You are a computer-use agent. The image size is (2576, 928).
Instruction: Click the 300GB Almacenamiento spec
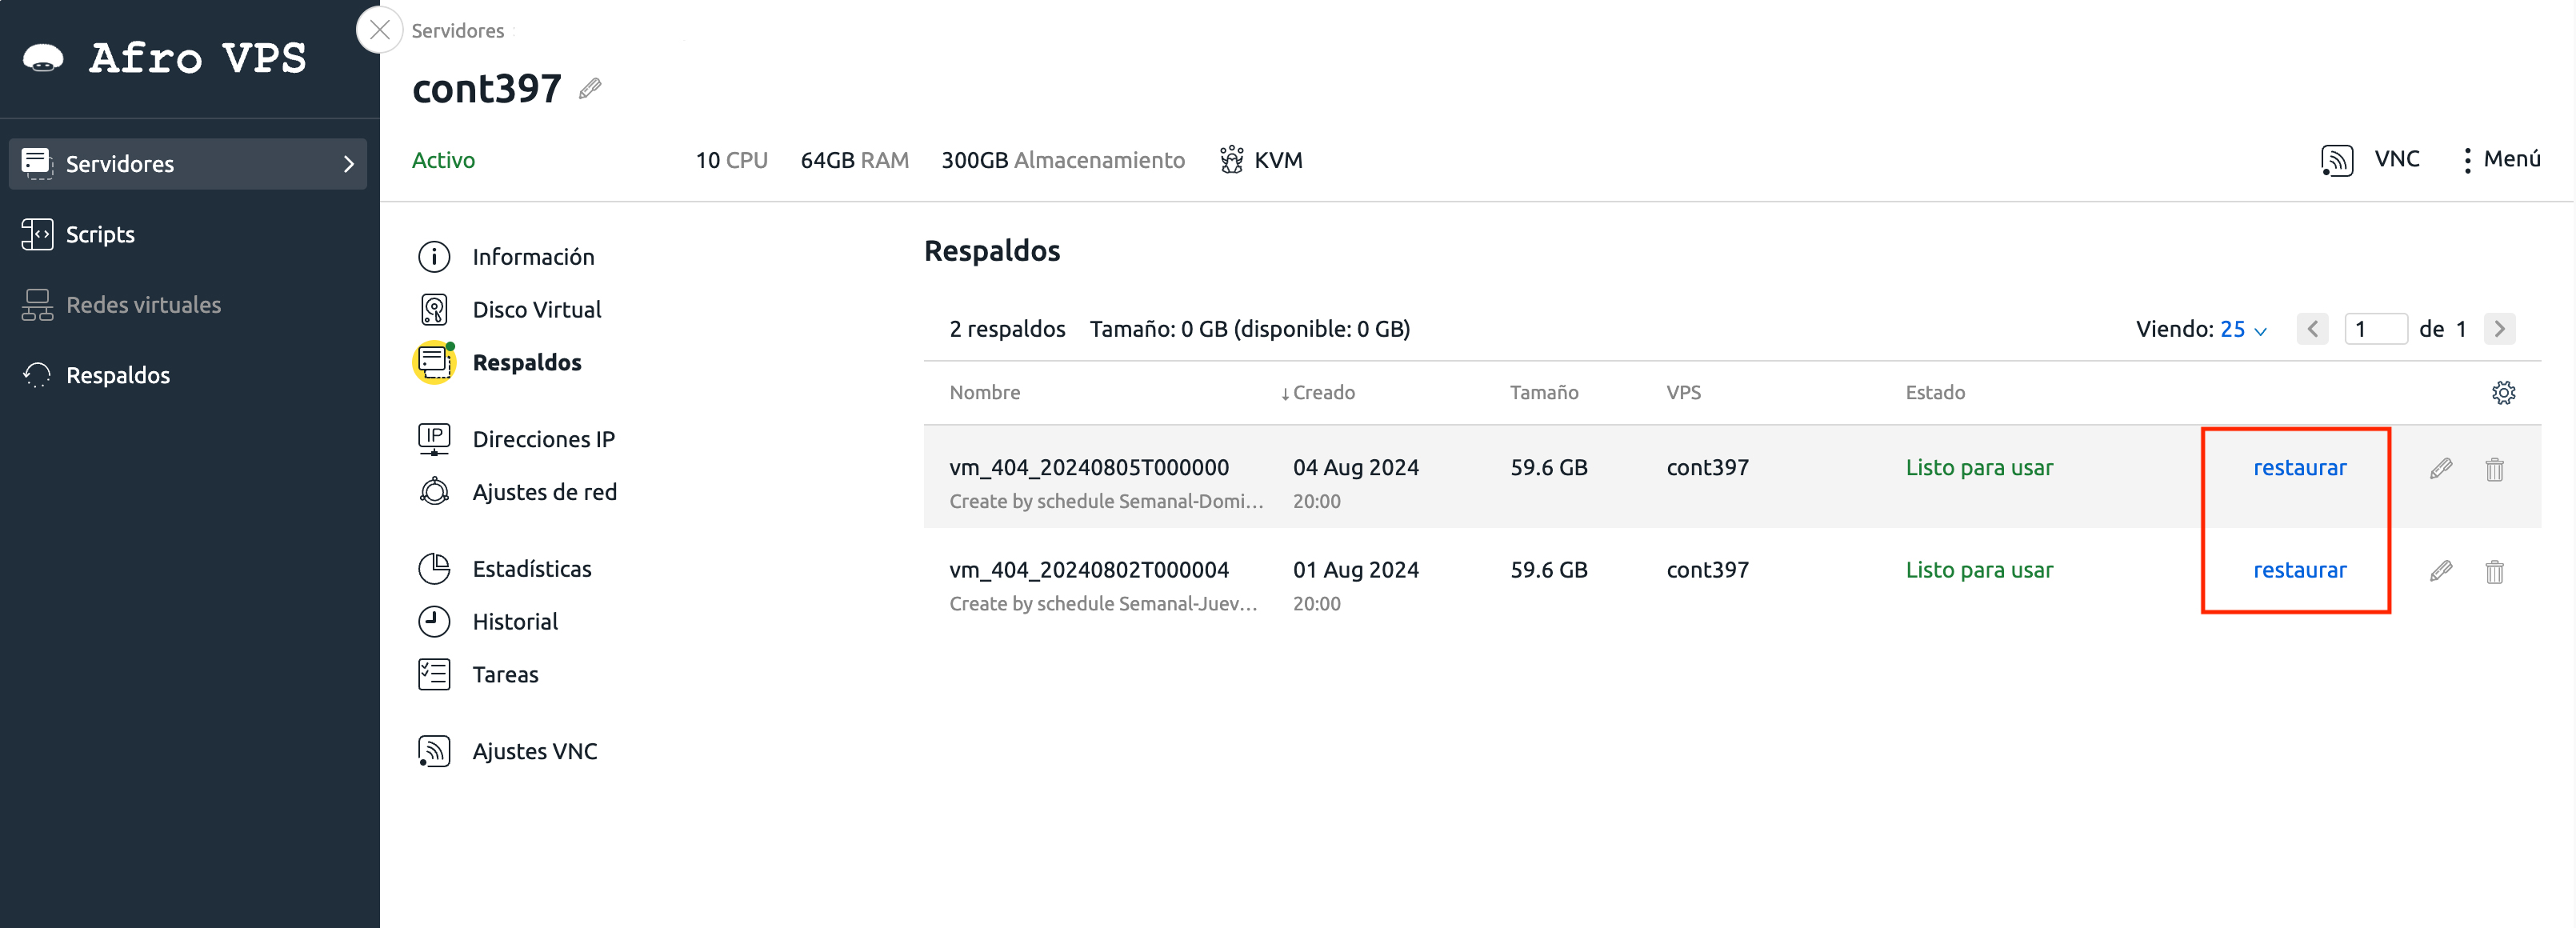pos(1063,160)
